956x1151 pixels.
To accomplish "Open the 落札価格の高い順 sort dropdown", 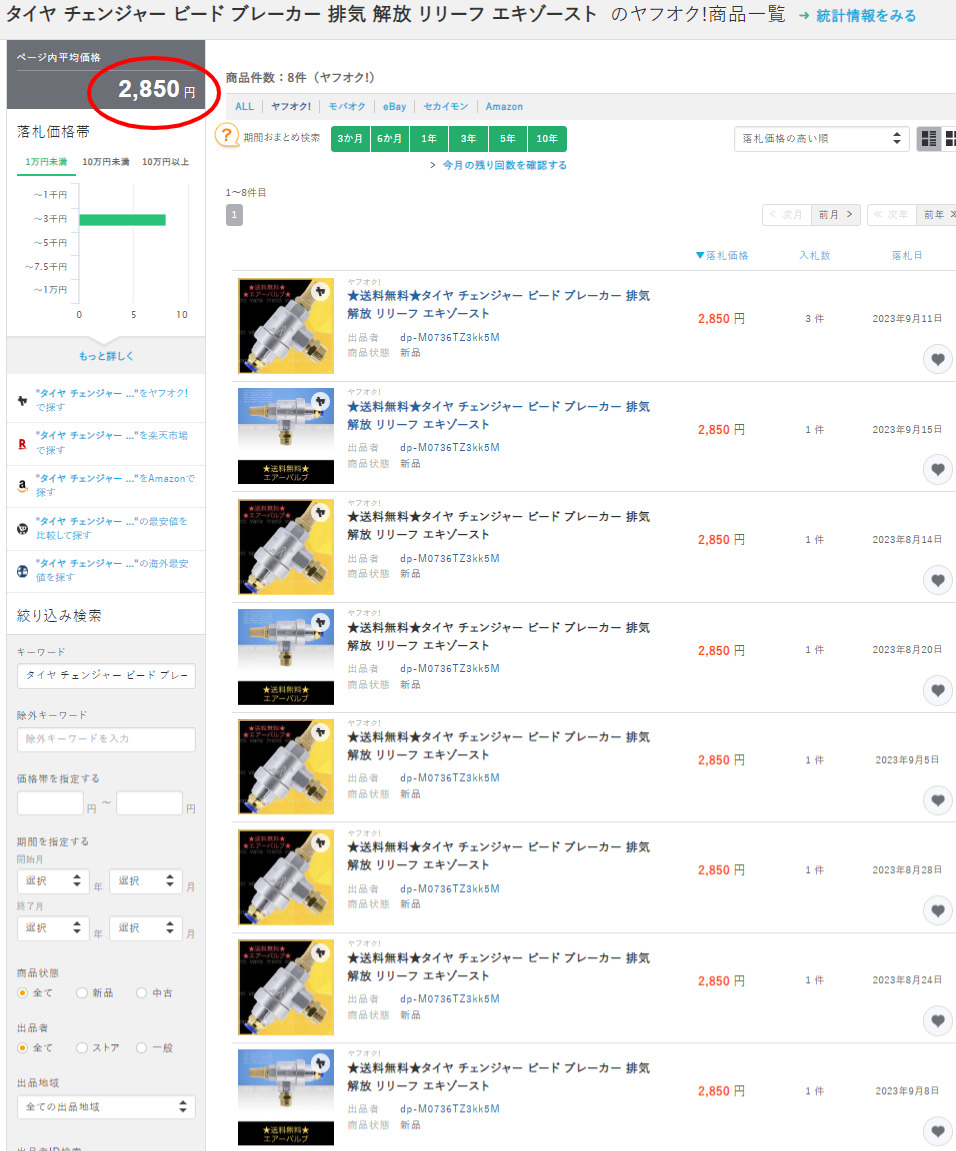I will pos(820,139).
